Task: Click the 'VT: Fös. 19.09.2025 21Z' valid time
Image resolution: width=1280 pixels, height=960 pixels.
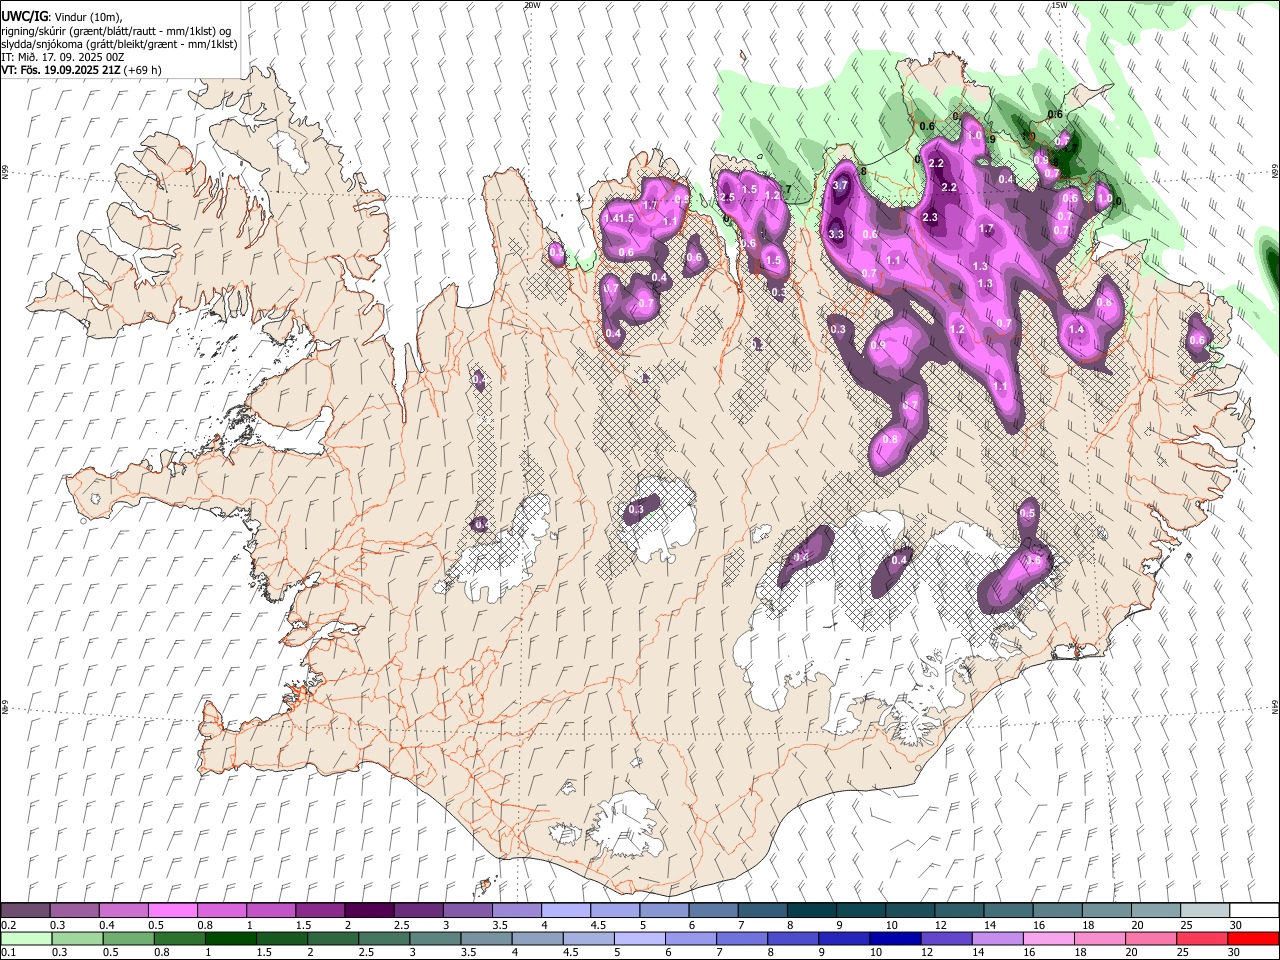Action: tap(62, 70)
